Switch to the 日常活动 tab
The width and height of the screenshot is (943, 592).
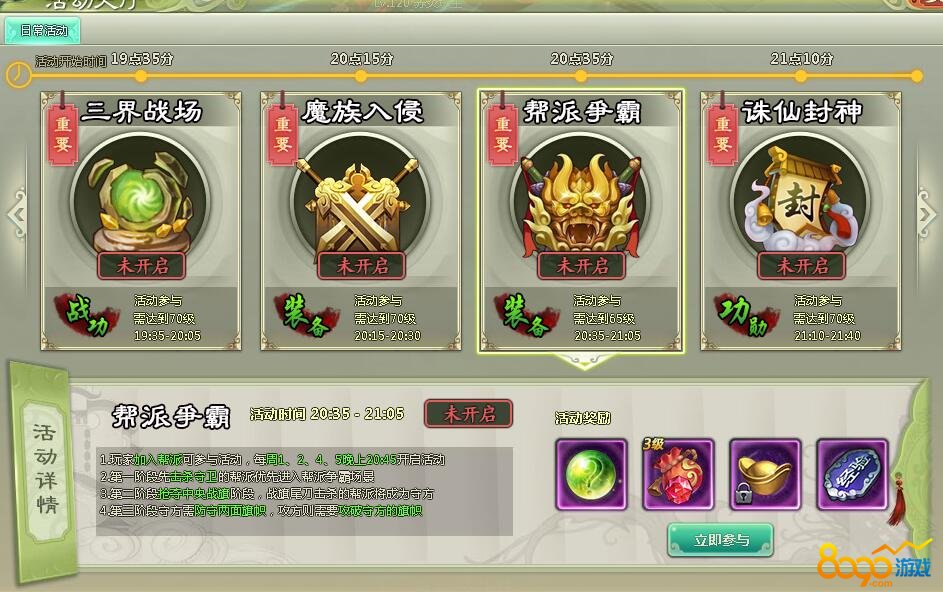tap(42, 31)
